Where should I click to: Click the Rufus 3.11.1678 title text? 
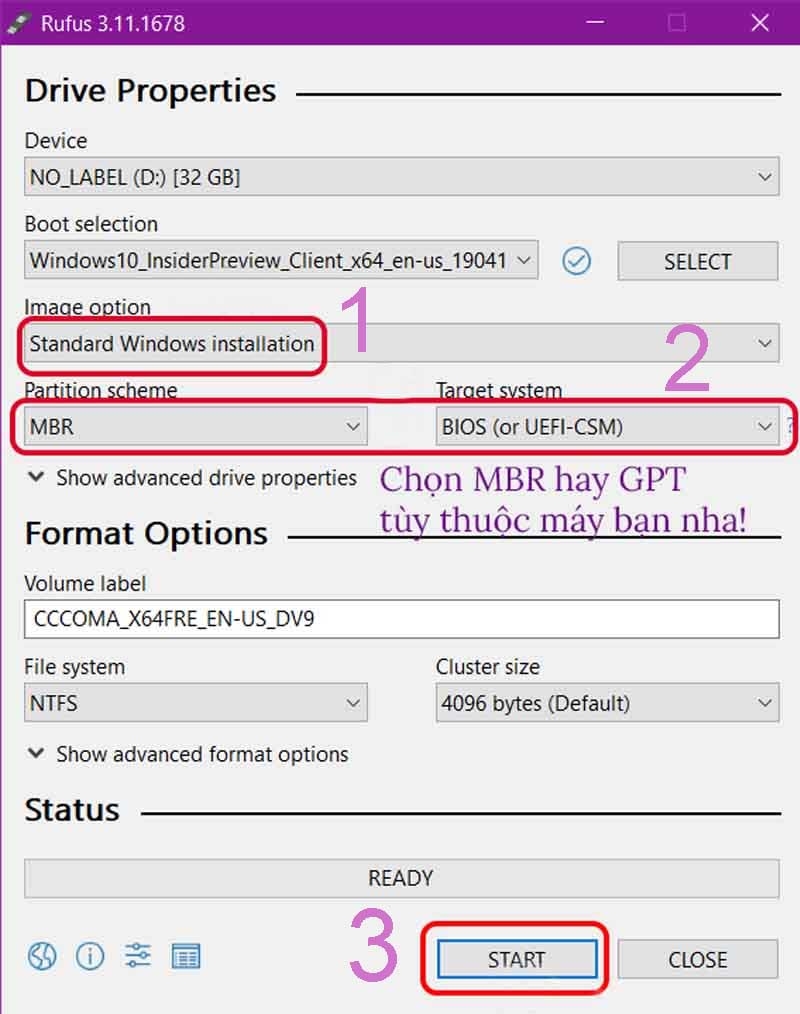pos(113,23)
